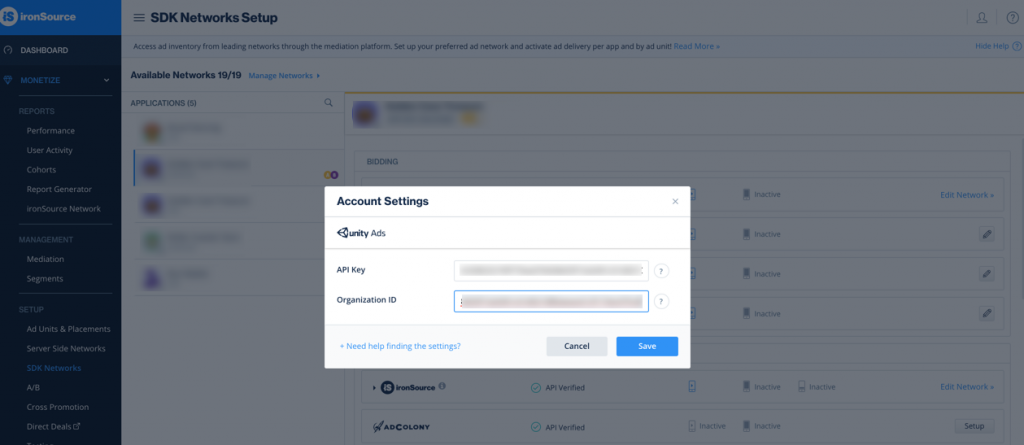Open the user account icon
The height and width of the screenshot is (445, 1024).
click(982, 18)
